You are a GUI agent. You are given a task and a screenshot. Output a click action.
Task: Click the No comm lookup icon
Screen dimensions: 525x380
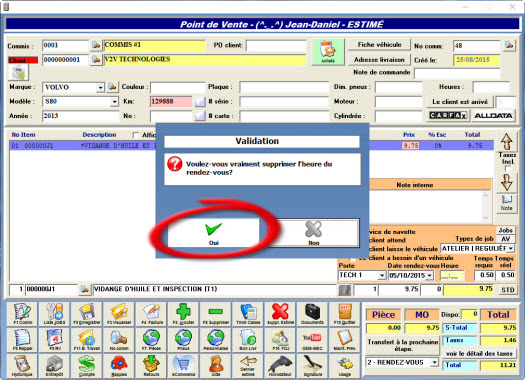(509, 45)
